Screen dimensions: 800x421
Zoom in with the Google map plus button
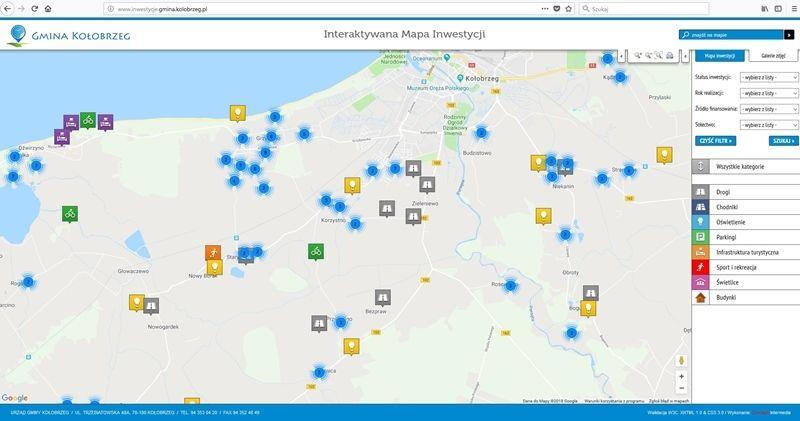[681, 377]
